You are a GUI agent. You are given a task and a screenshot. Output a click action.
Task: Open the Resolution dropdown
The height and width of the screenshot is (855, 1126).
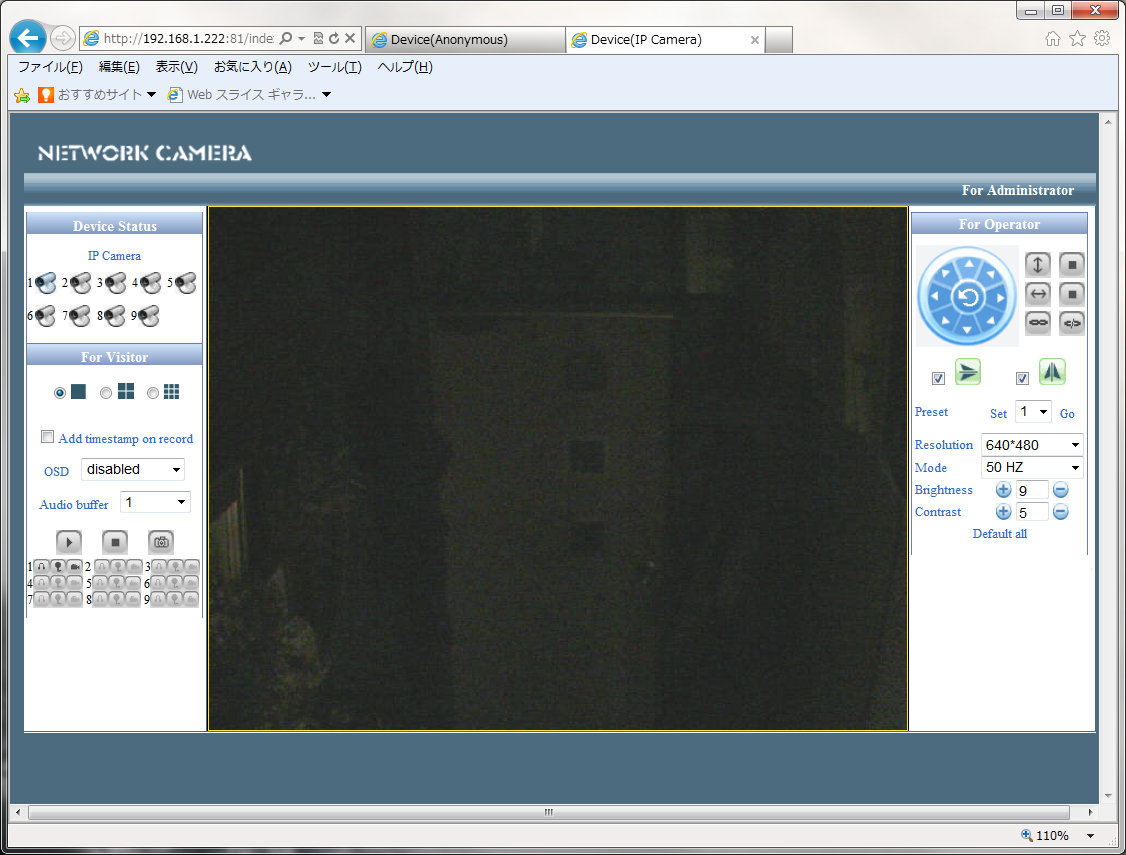1032,445
